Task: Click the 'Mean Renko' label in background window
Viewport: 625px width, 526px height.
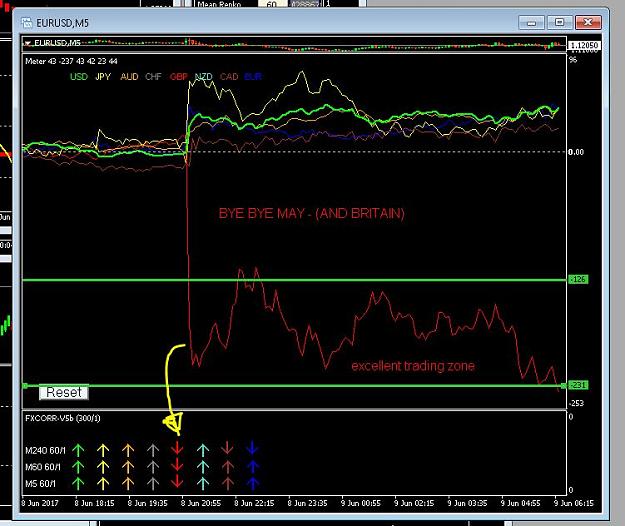Action: 219,4
